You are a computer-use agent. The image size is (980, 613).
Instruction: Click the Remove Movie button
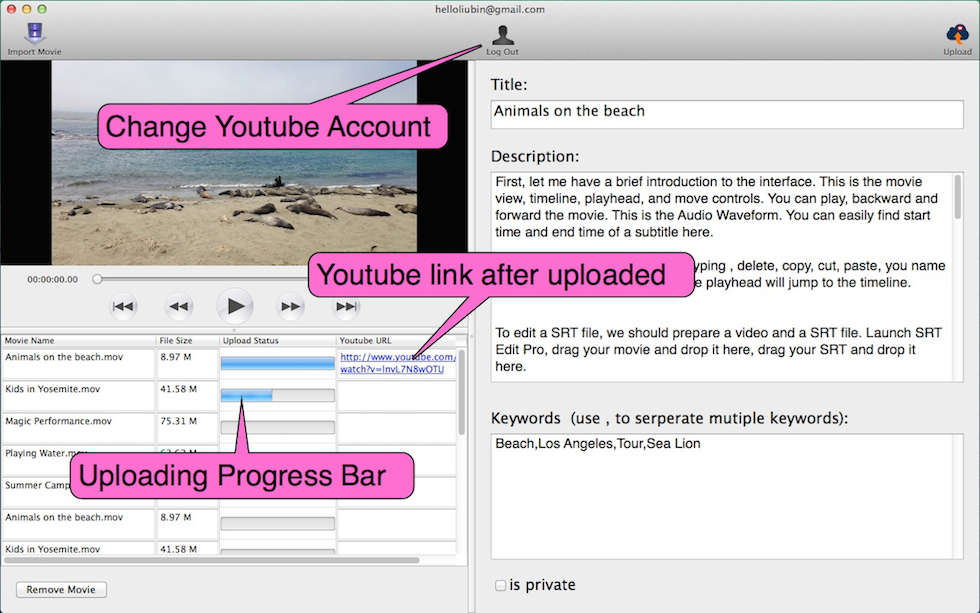61,589
